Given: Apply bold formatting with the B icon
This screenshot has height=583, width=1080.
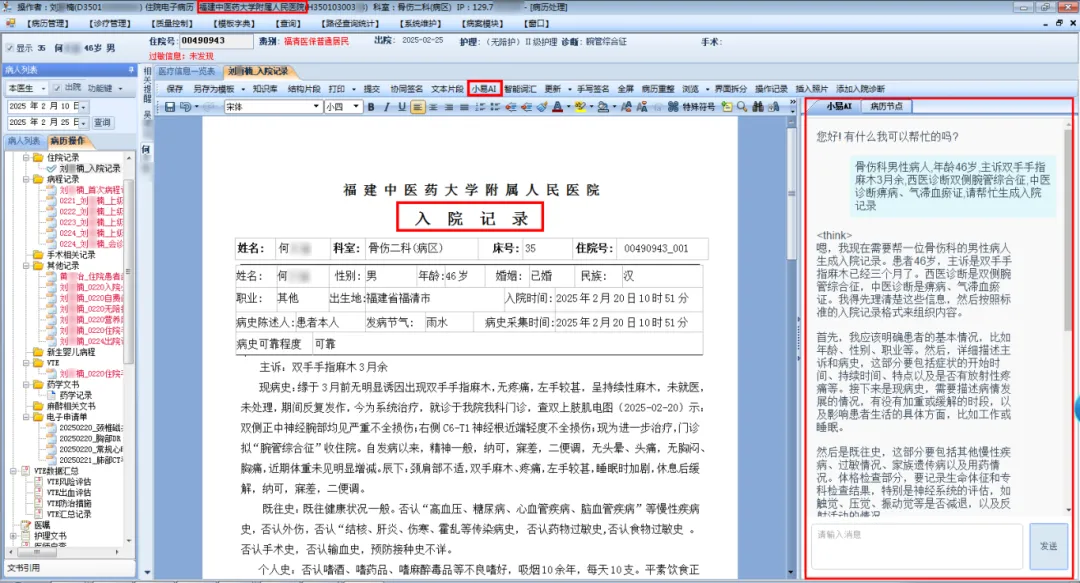Looking at the screenshot, I should tap(370, 107).
